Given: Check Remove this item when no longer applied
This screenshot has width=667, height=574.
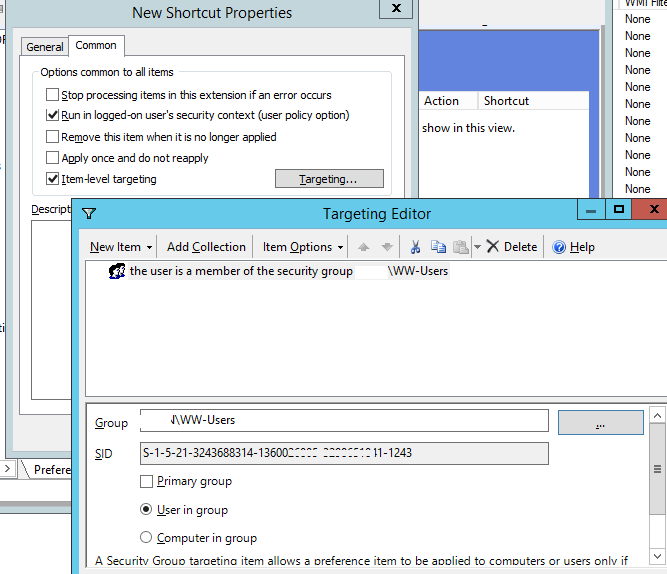Looking at the screenshot, I should point(52,137).
